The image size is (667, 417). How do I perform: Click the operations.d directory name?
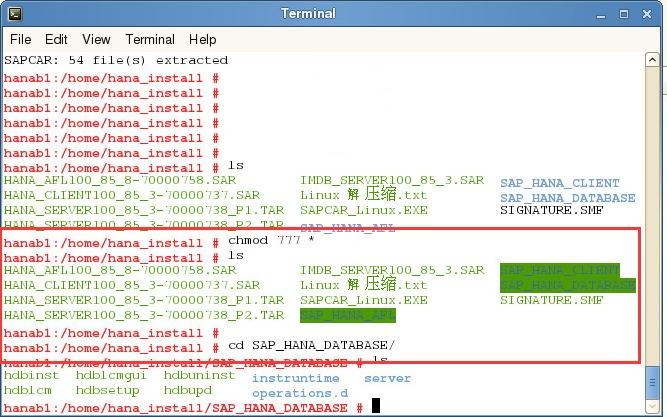(300, 393)
